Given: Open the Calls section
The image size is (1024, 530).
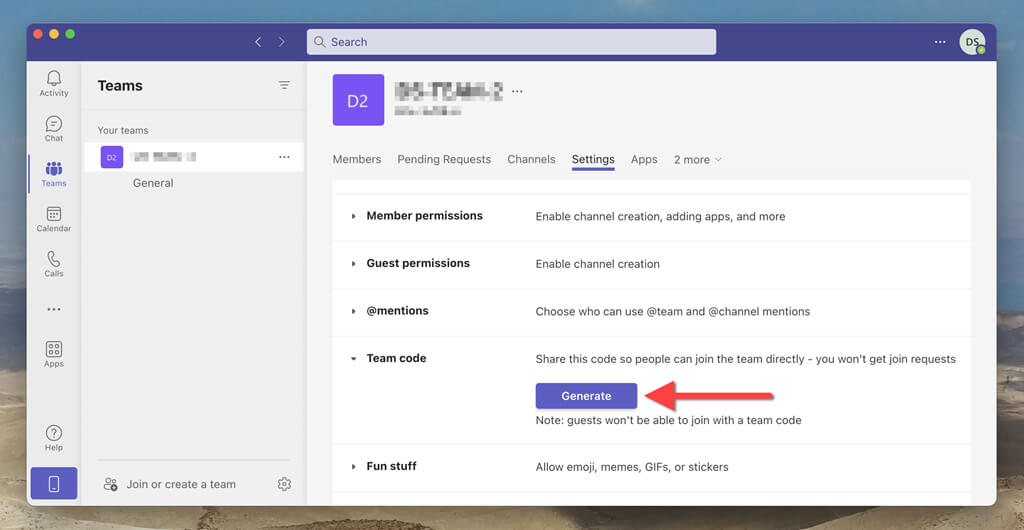Looking at the screenshot, I should [54, 264].
